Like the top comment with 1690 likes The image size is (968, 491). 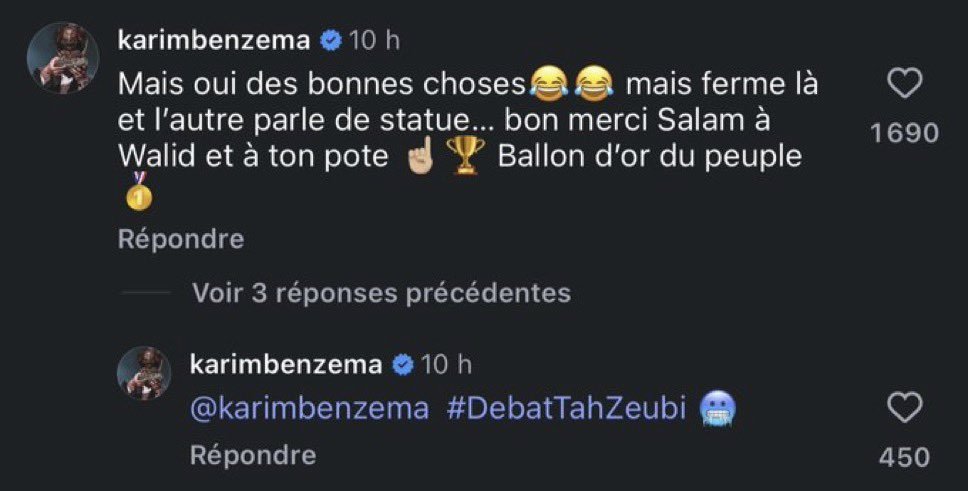904,85
